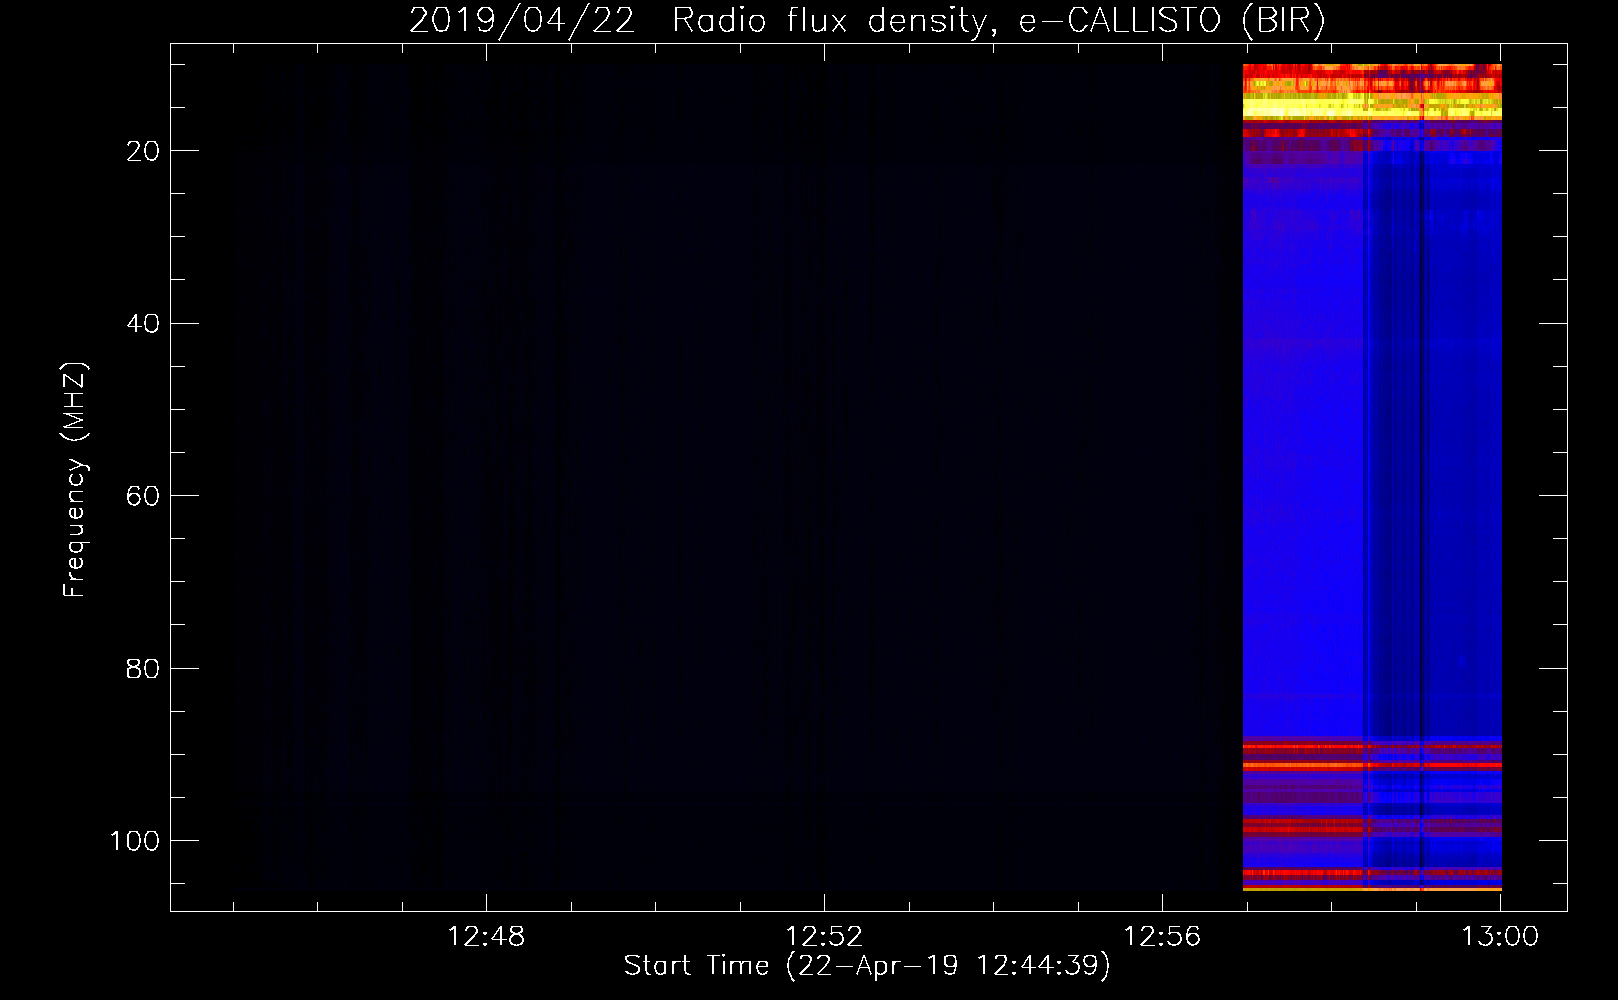Click the 20 MHz frequency tick label
Viewport: 1618px width, 1000px height.
coord(143,151)
